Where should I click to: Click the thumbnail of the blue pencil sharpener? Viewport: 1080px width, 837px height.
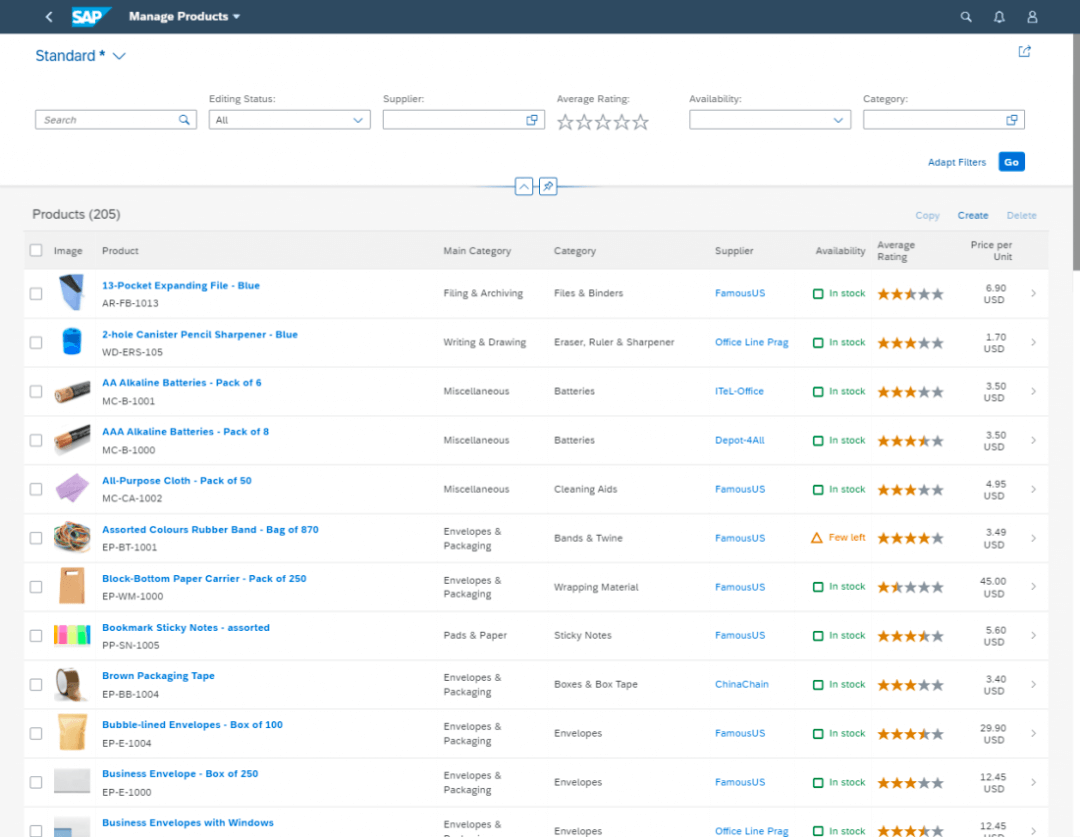[x=72, y=342]
